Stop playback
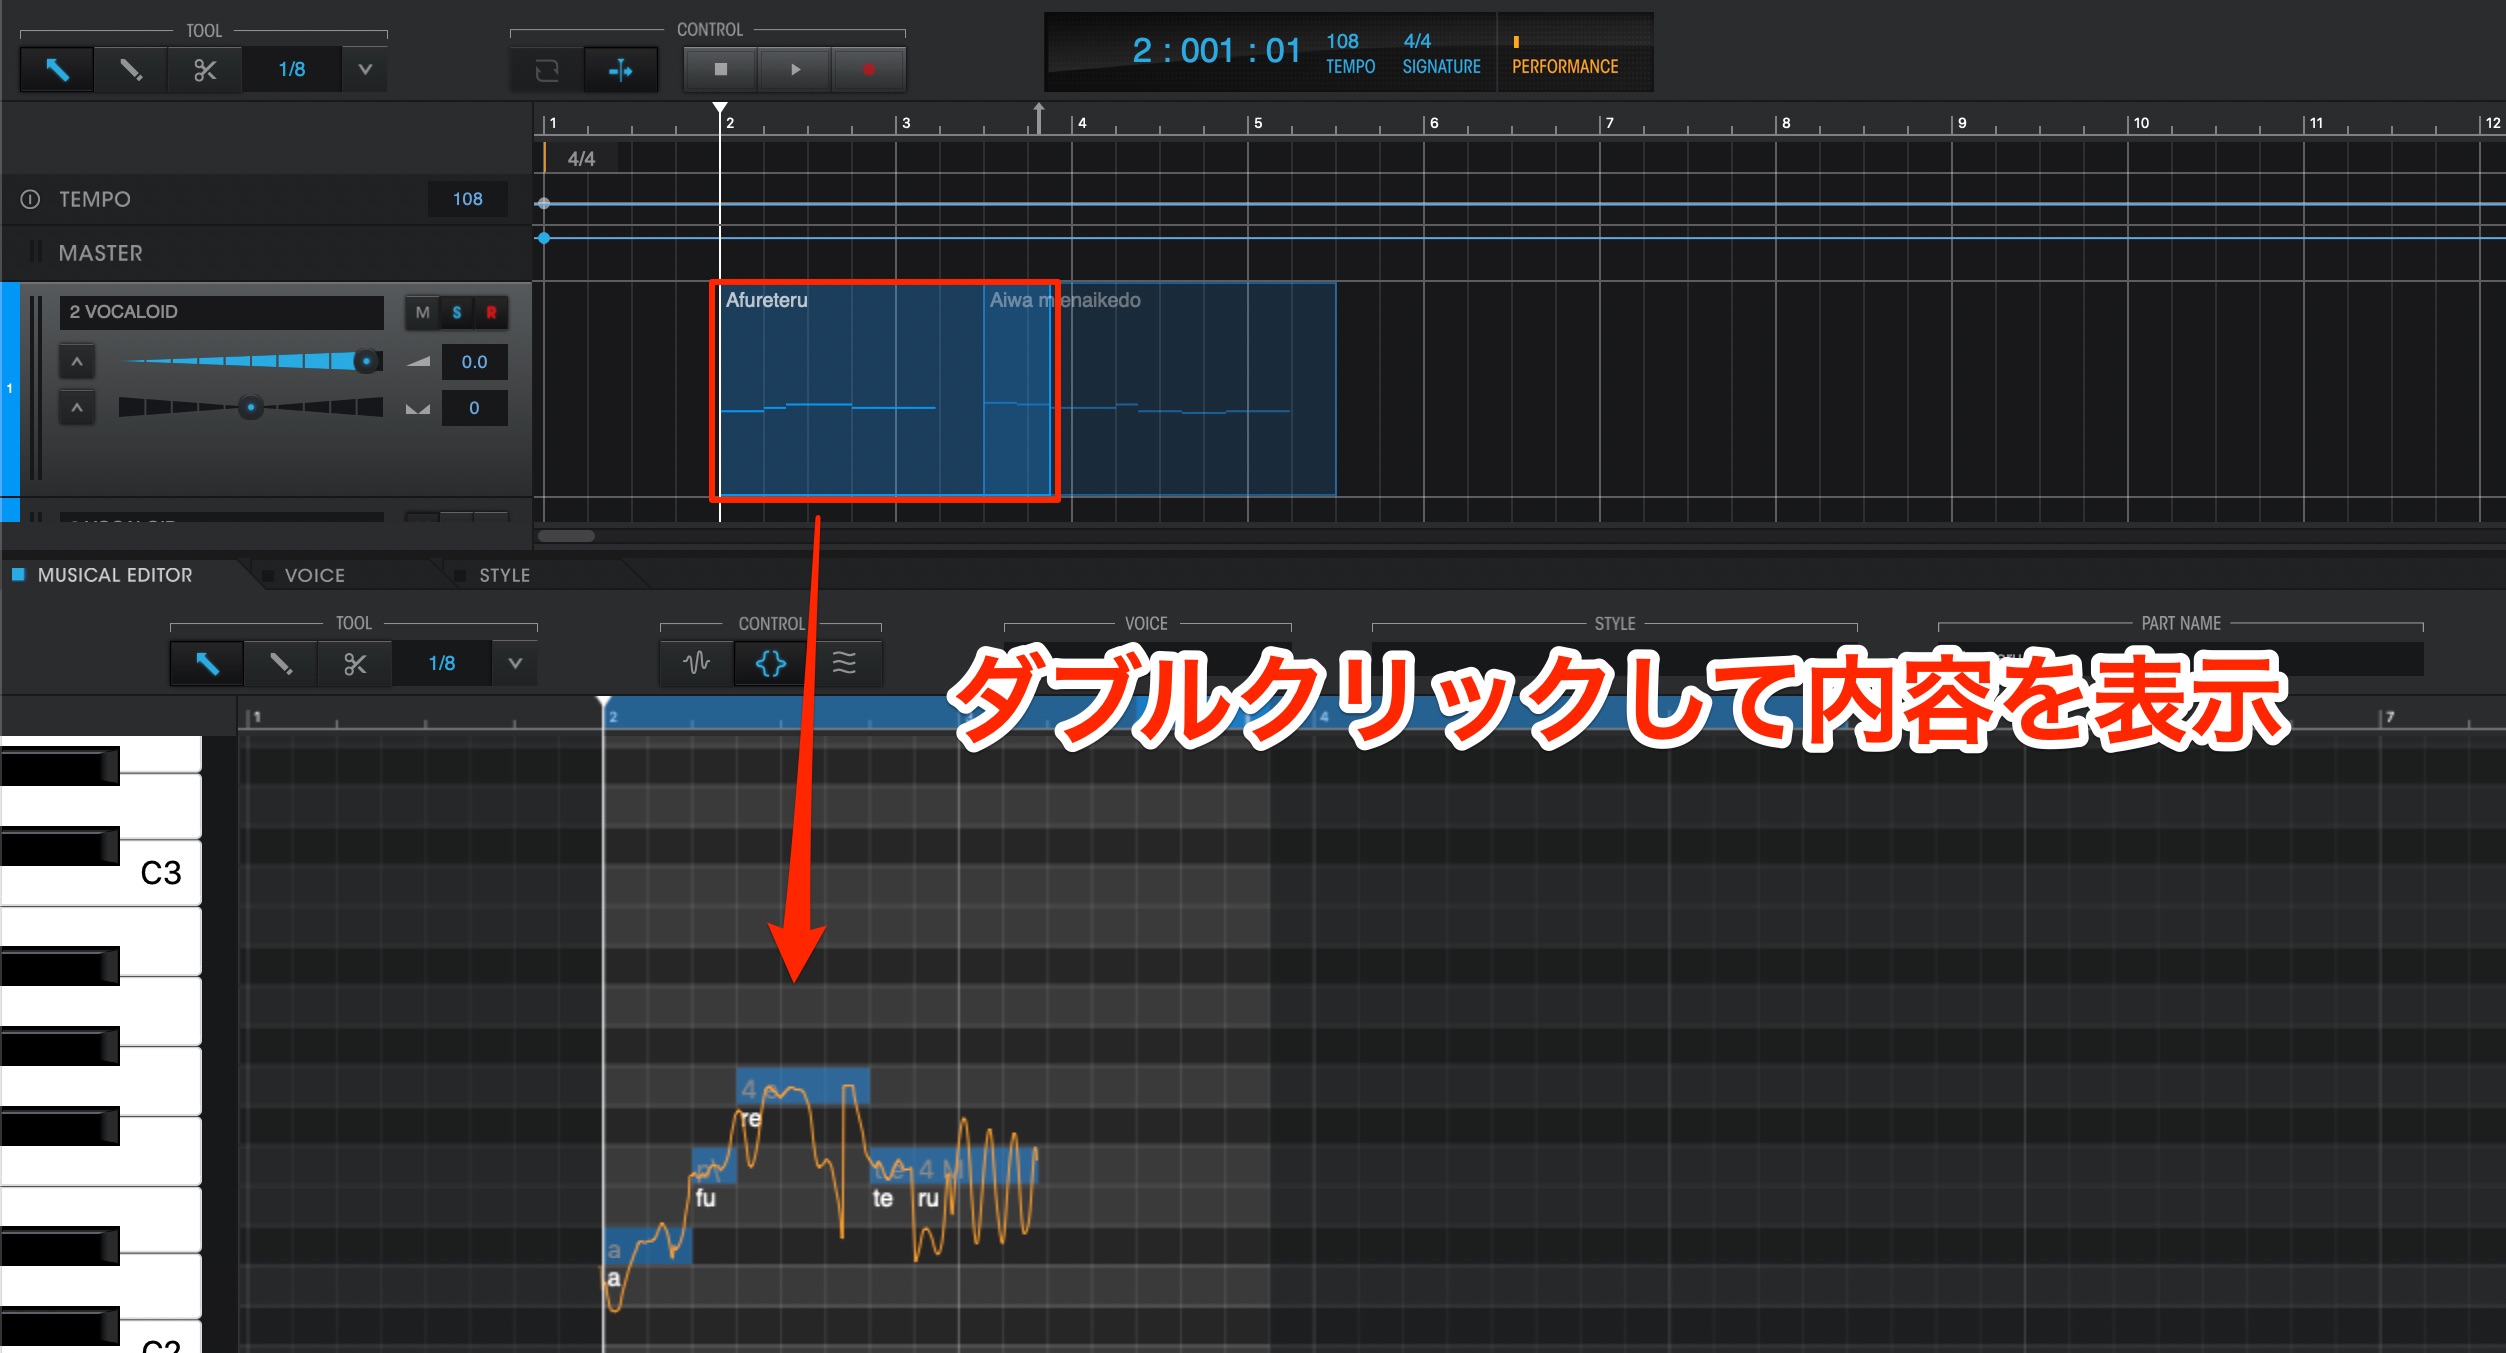 [x=720, y=70]
